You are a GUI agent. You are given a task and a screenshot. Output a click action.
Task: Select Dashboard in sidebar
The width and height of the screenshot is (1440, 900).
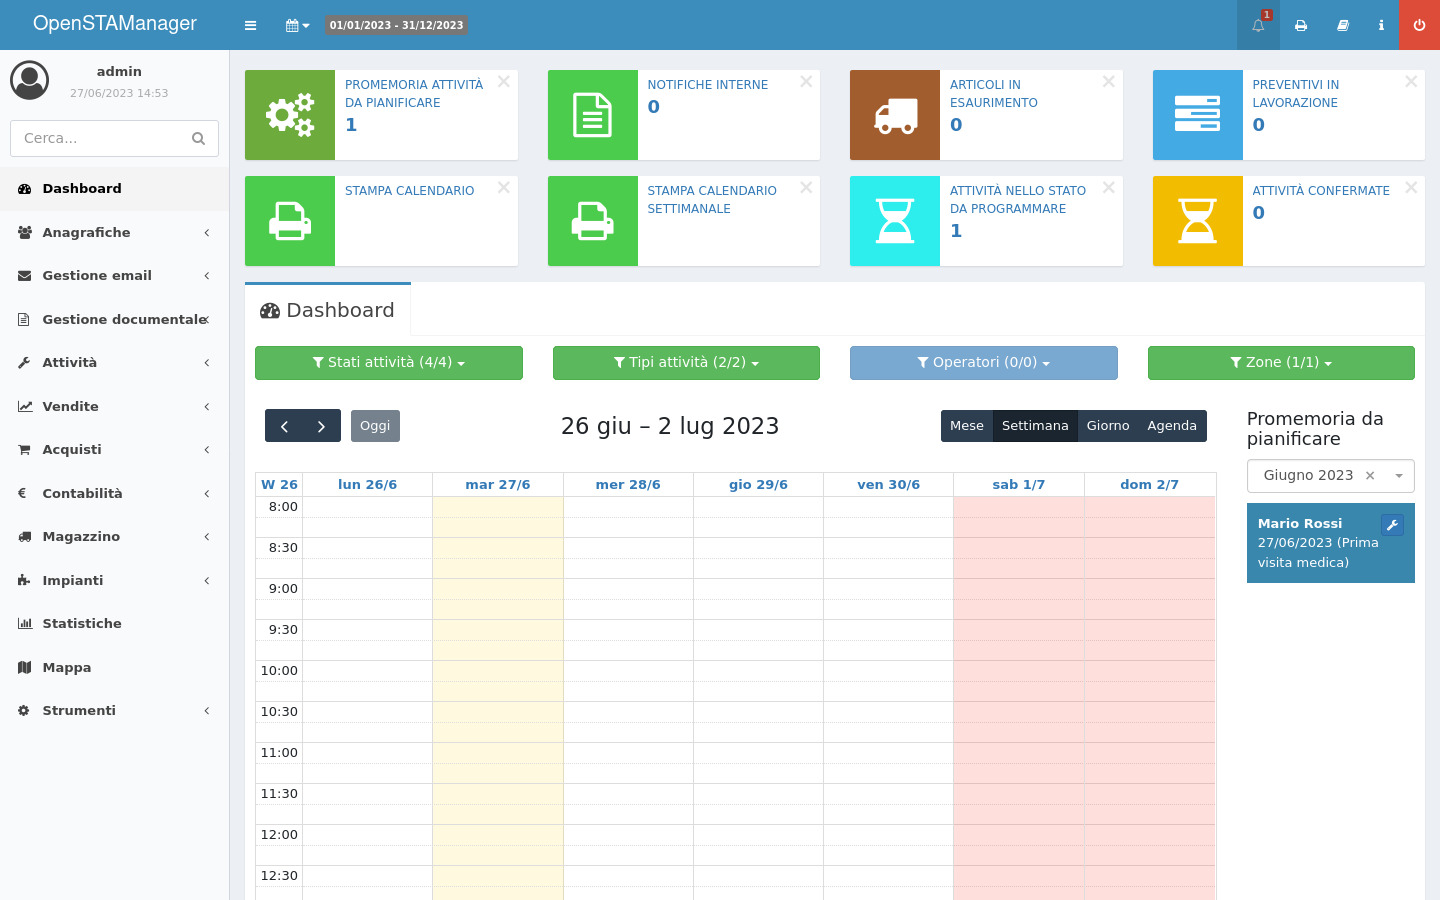click(115, 189)
